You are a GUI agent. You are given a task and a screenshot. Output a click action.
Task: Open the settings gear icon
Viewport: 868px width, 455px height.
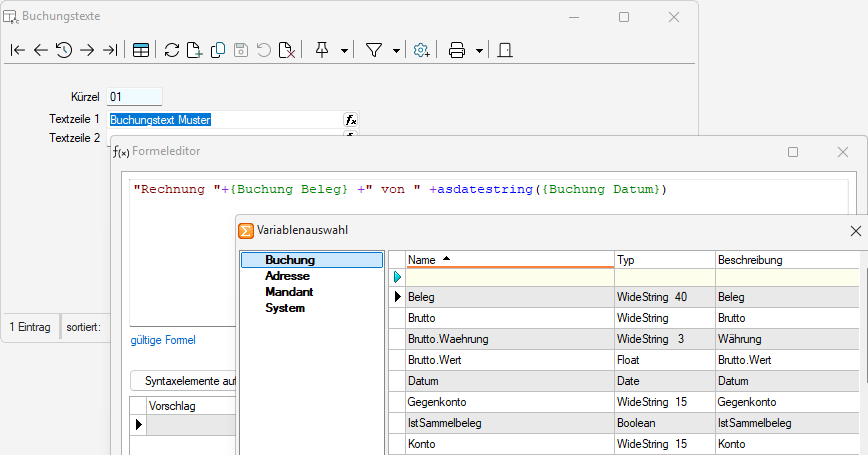(421, 50)
